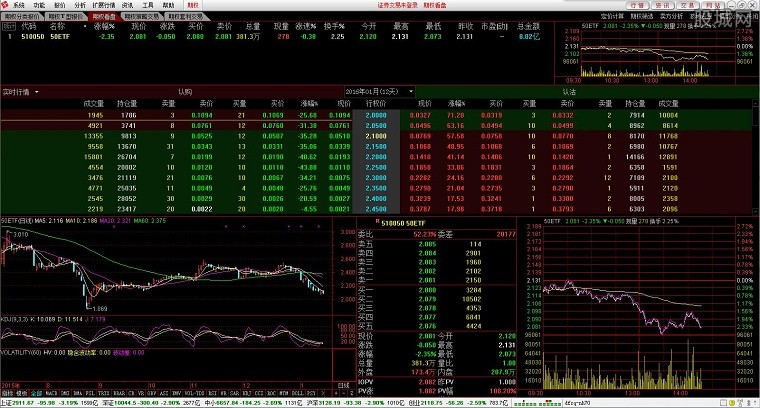Select the 指标 tab below the chart
Screen dimensions: 760x408
[7, 393]
